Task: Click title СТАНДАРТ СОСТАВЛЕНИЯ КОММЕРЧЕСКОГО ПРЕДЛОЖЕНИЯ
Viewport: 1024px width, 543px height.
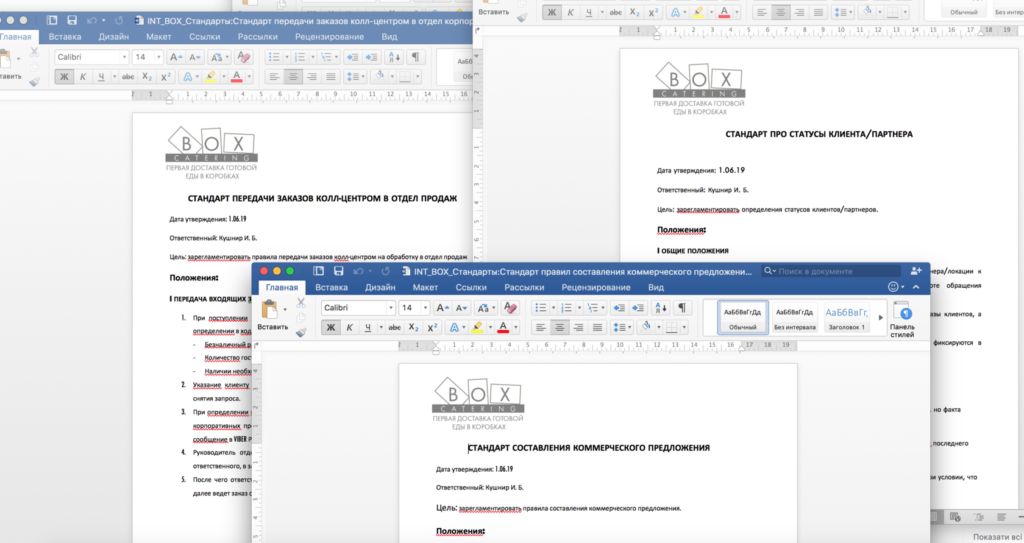Action: (x=589, y=448)
